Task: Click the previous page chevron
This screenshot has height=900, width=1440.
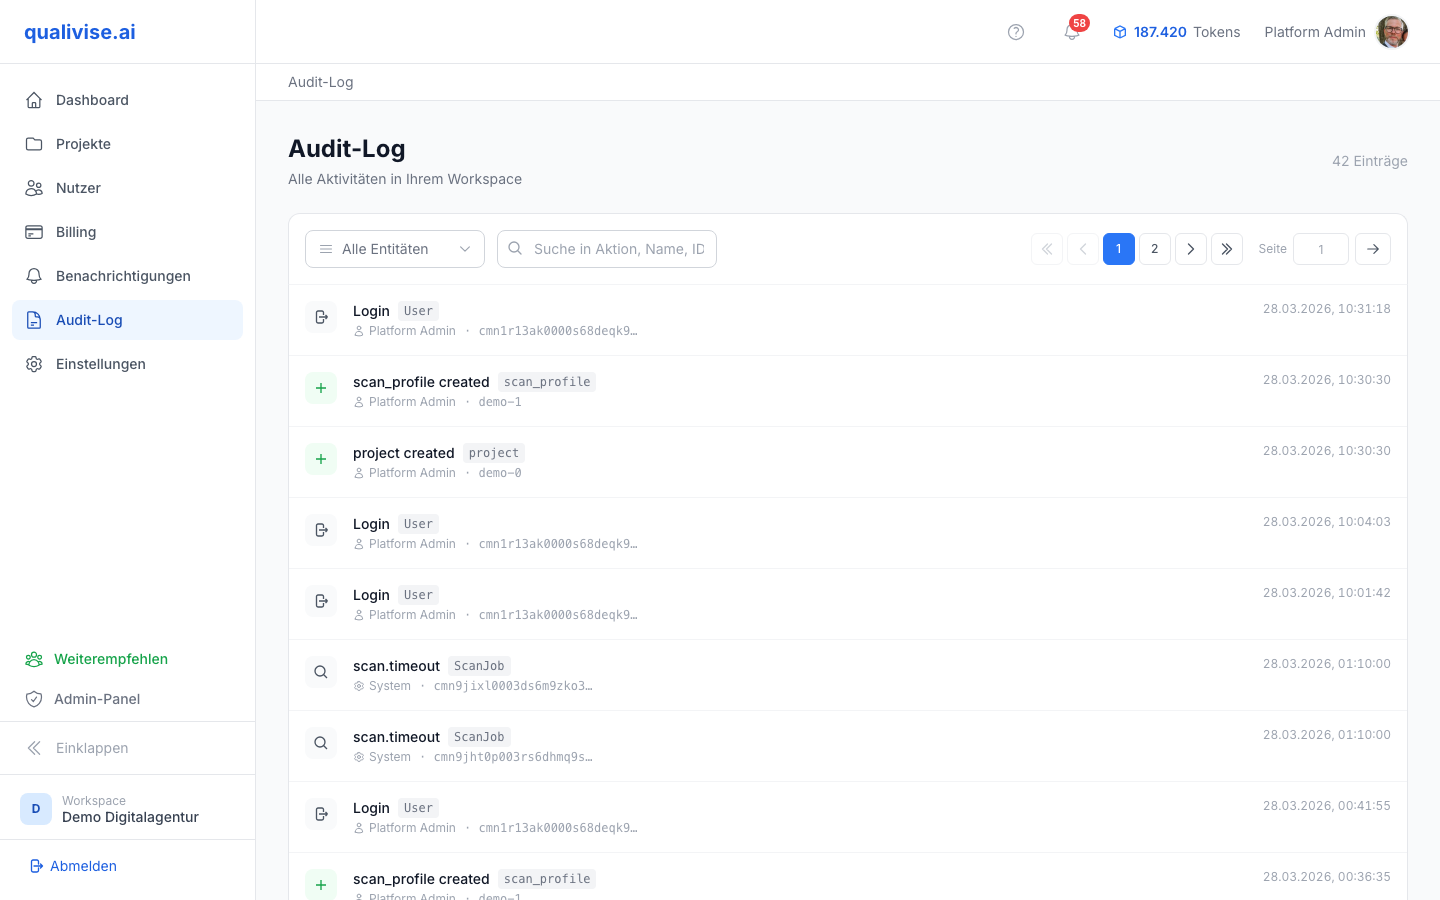Action: (x=1083, y=249)
